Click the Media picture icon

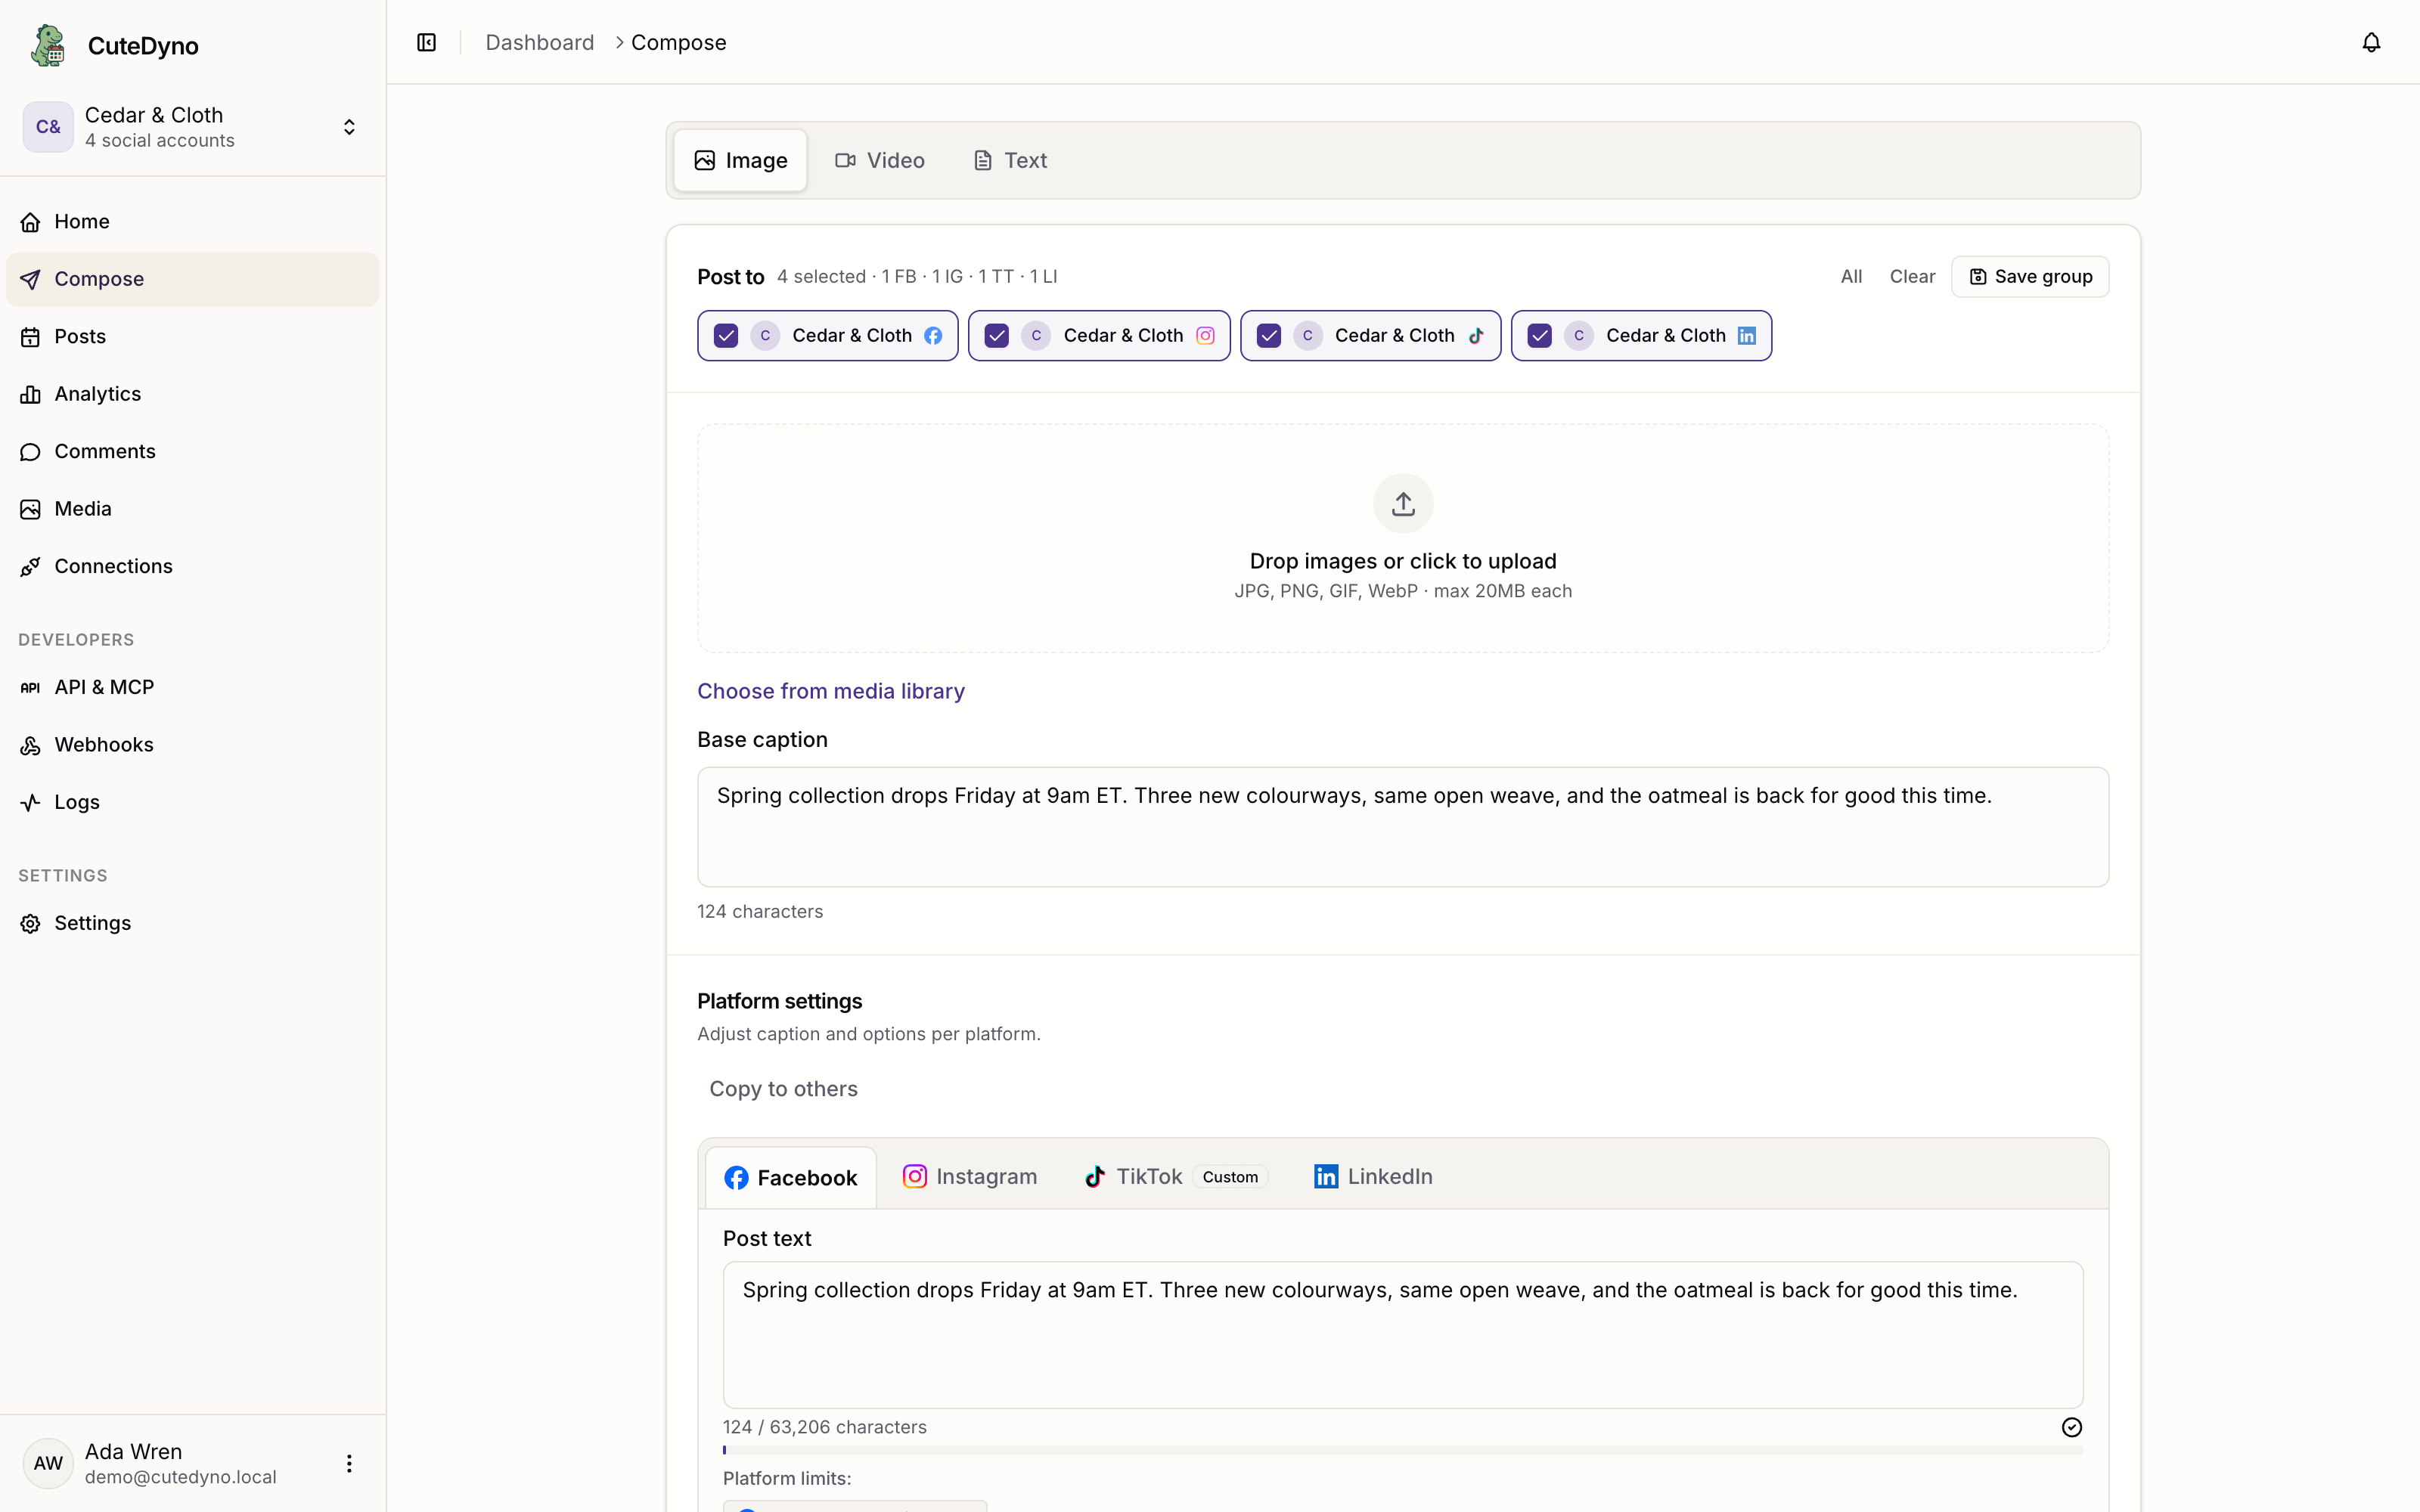tap(31, 509)
